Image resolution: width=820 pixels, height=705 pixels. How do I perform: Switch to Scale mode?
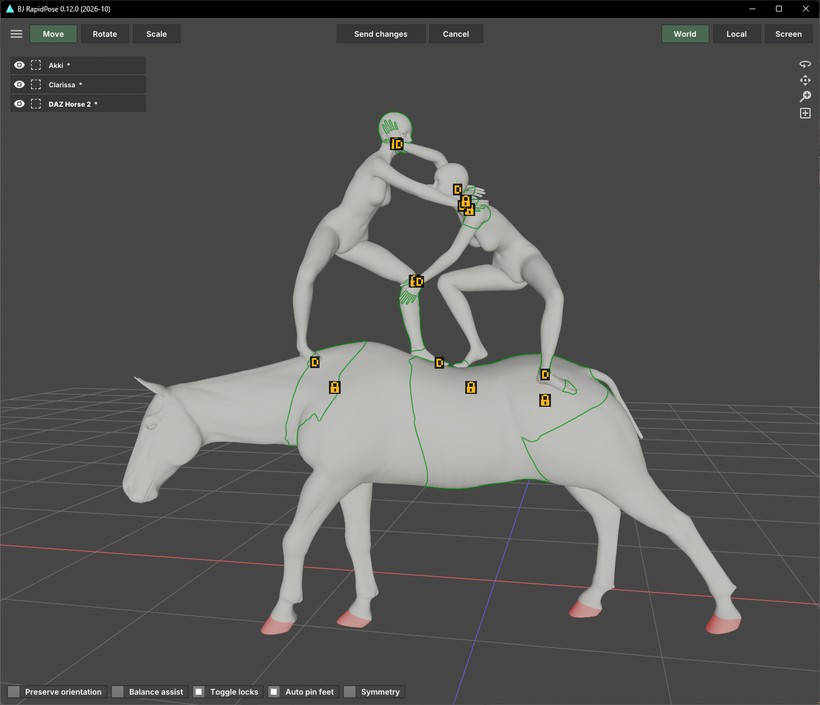click(156, 34)
